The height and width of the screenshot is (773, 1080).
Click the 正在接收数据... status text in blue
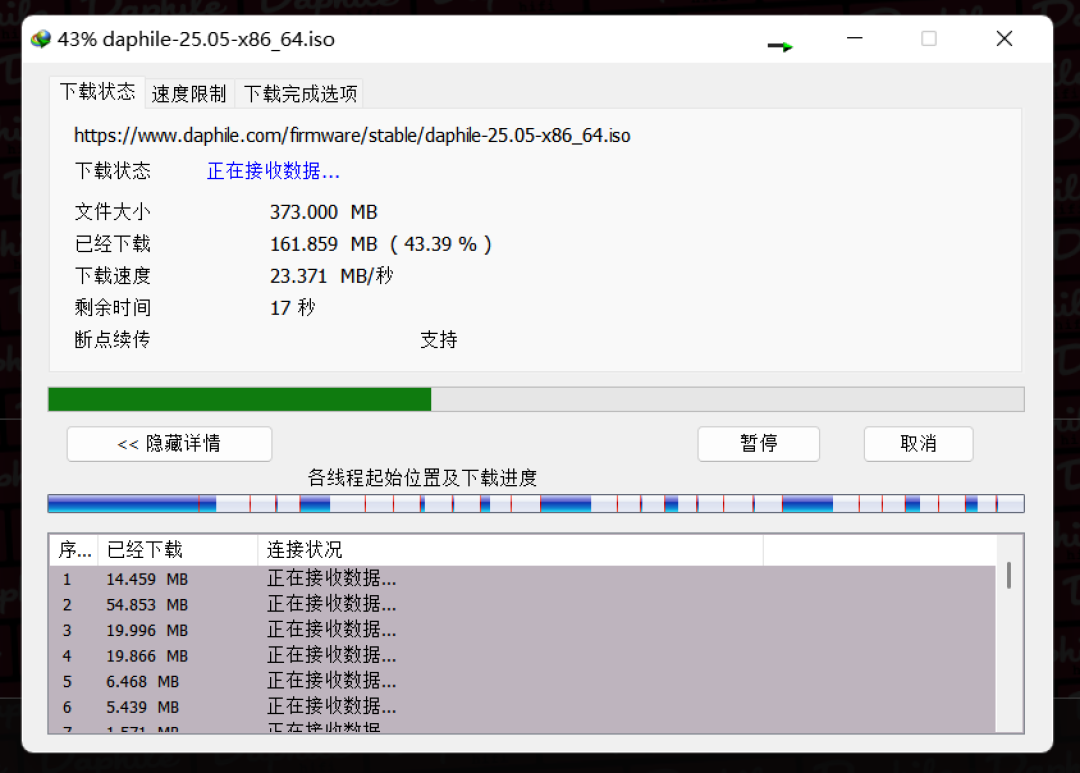[x=273, y=171]
